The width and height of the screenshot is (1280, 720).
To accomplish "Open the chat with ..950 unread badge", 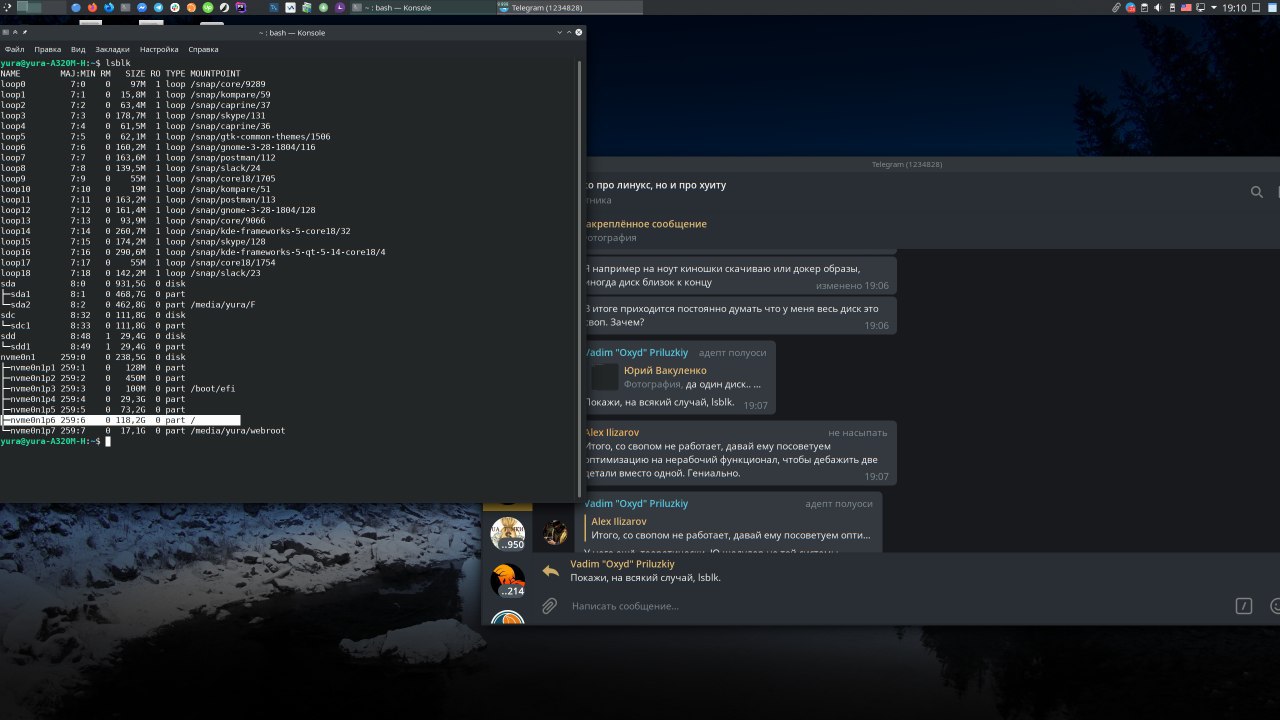I will coord(508,534).
